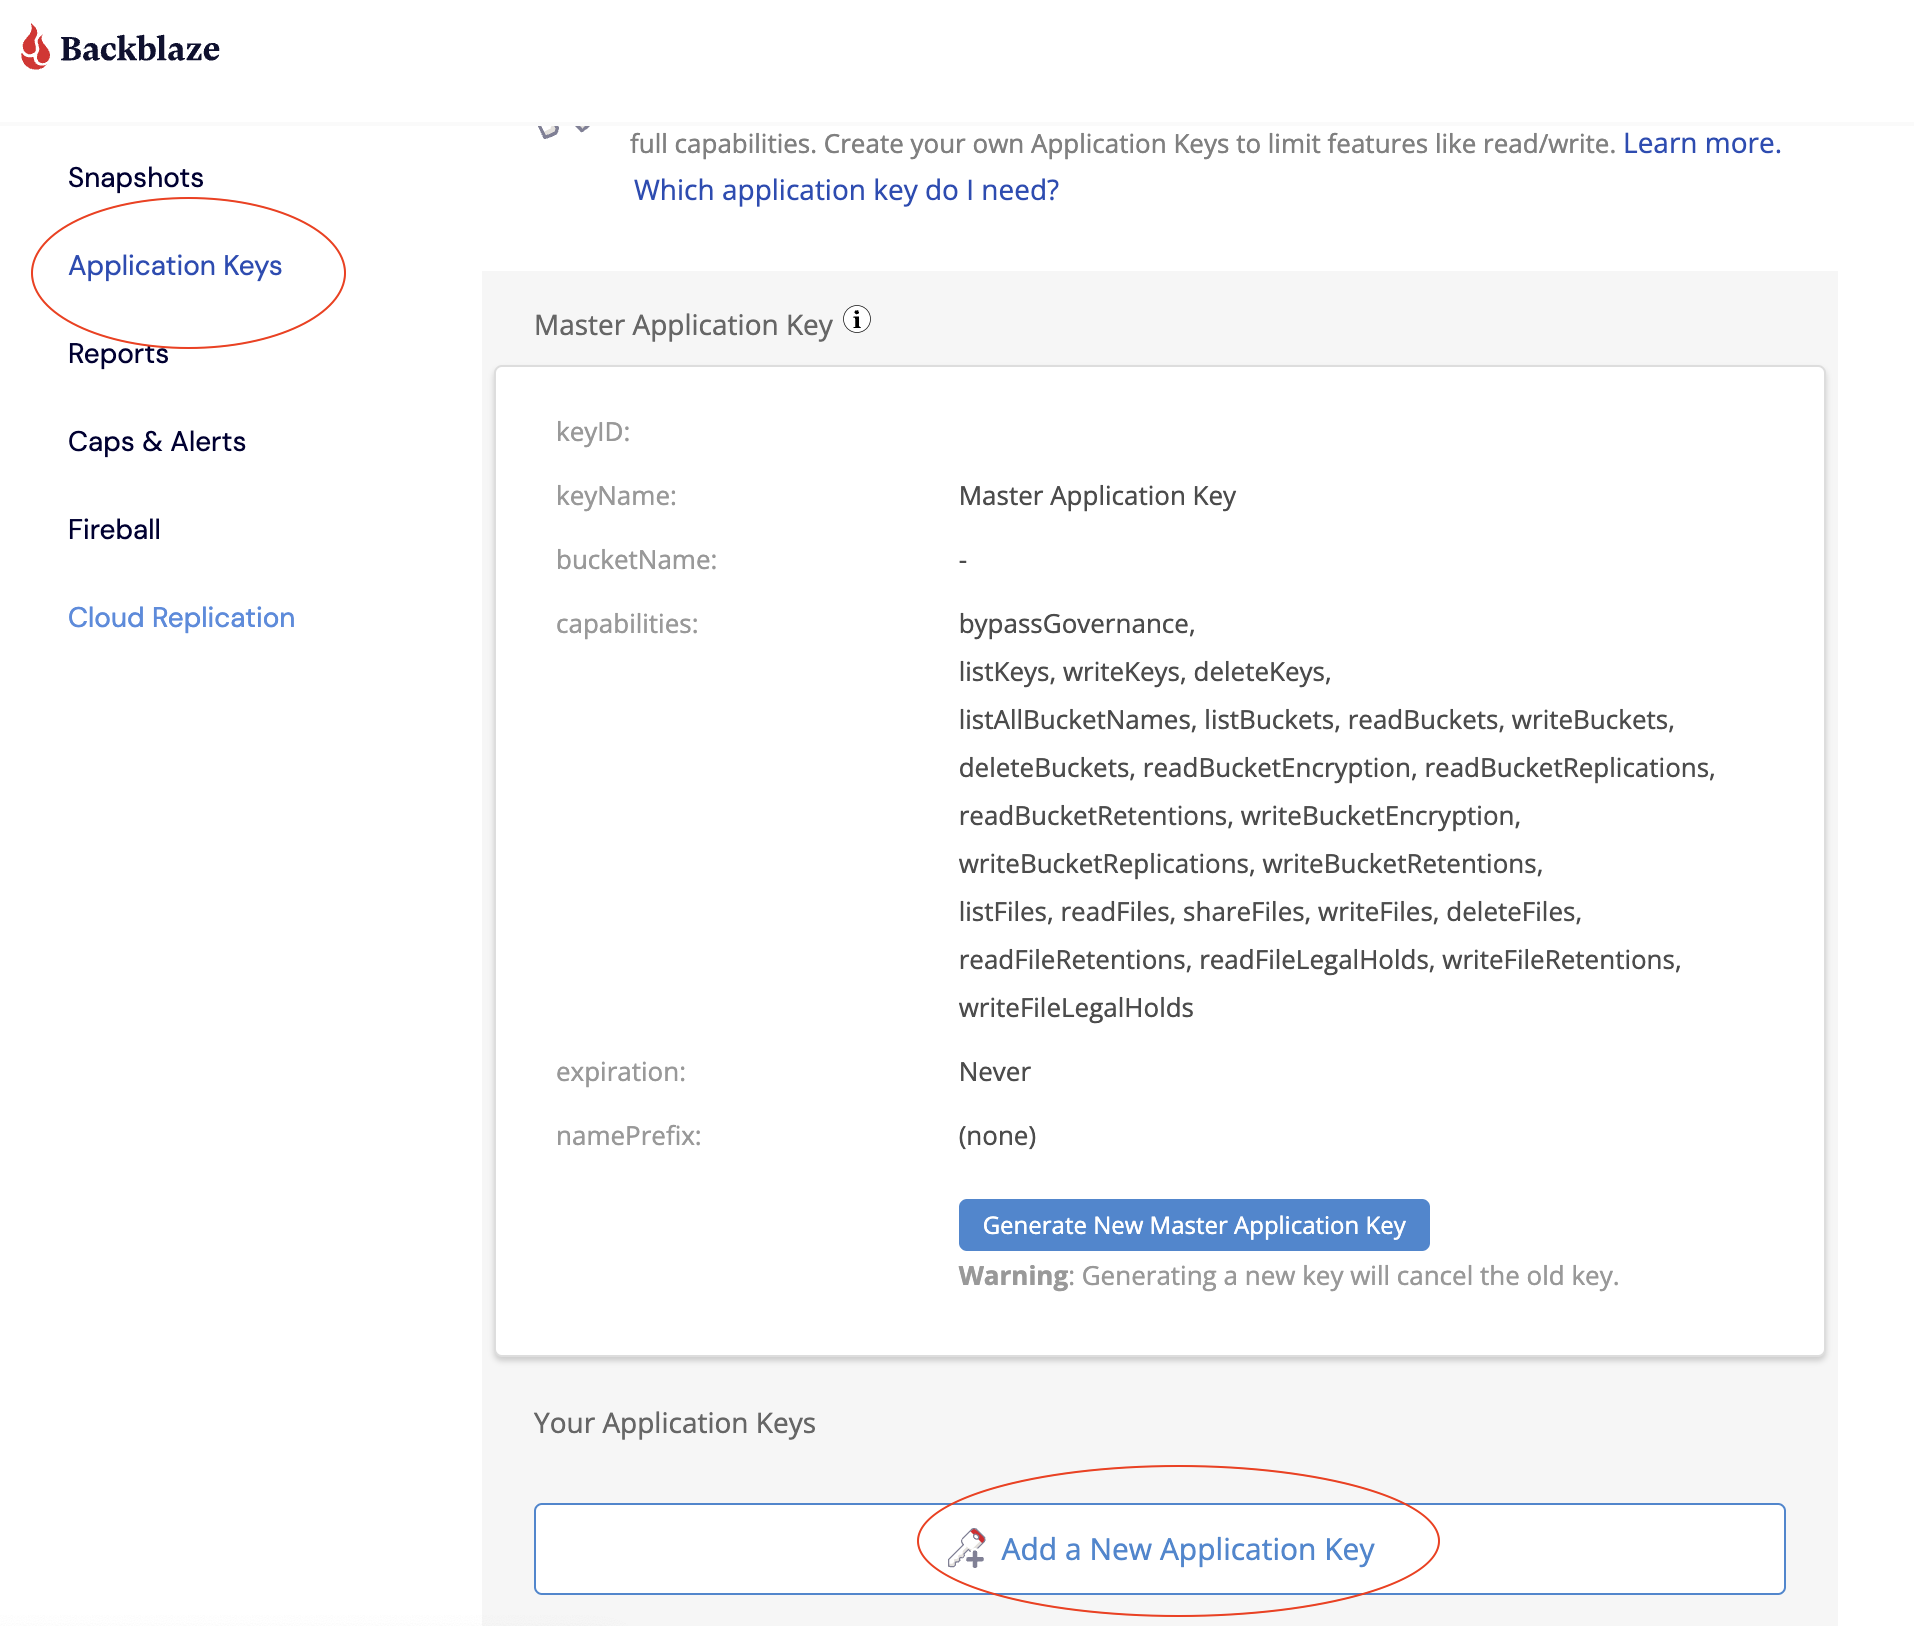Click the key-plus icon in the add button
The height and width of the screenshot is (1626, 1914).
[x=967, y=1548]
